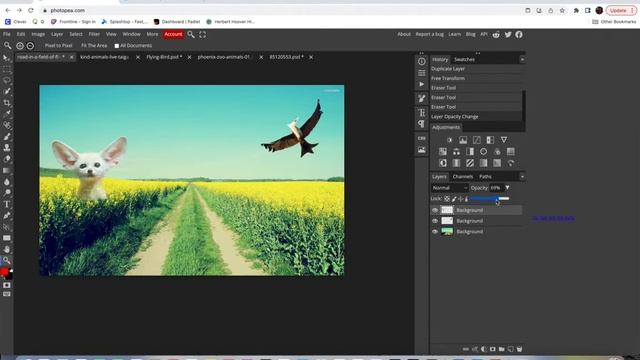Open the CSS panel icon
The height and width of the screenshot is (360, 640).
click(x=421, y=138)
